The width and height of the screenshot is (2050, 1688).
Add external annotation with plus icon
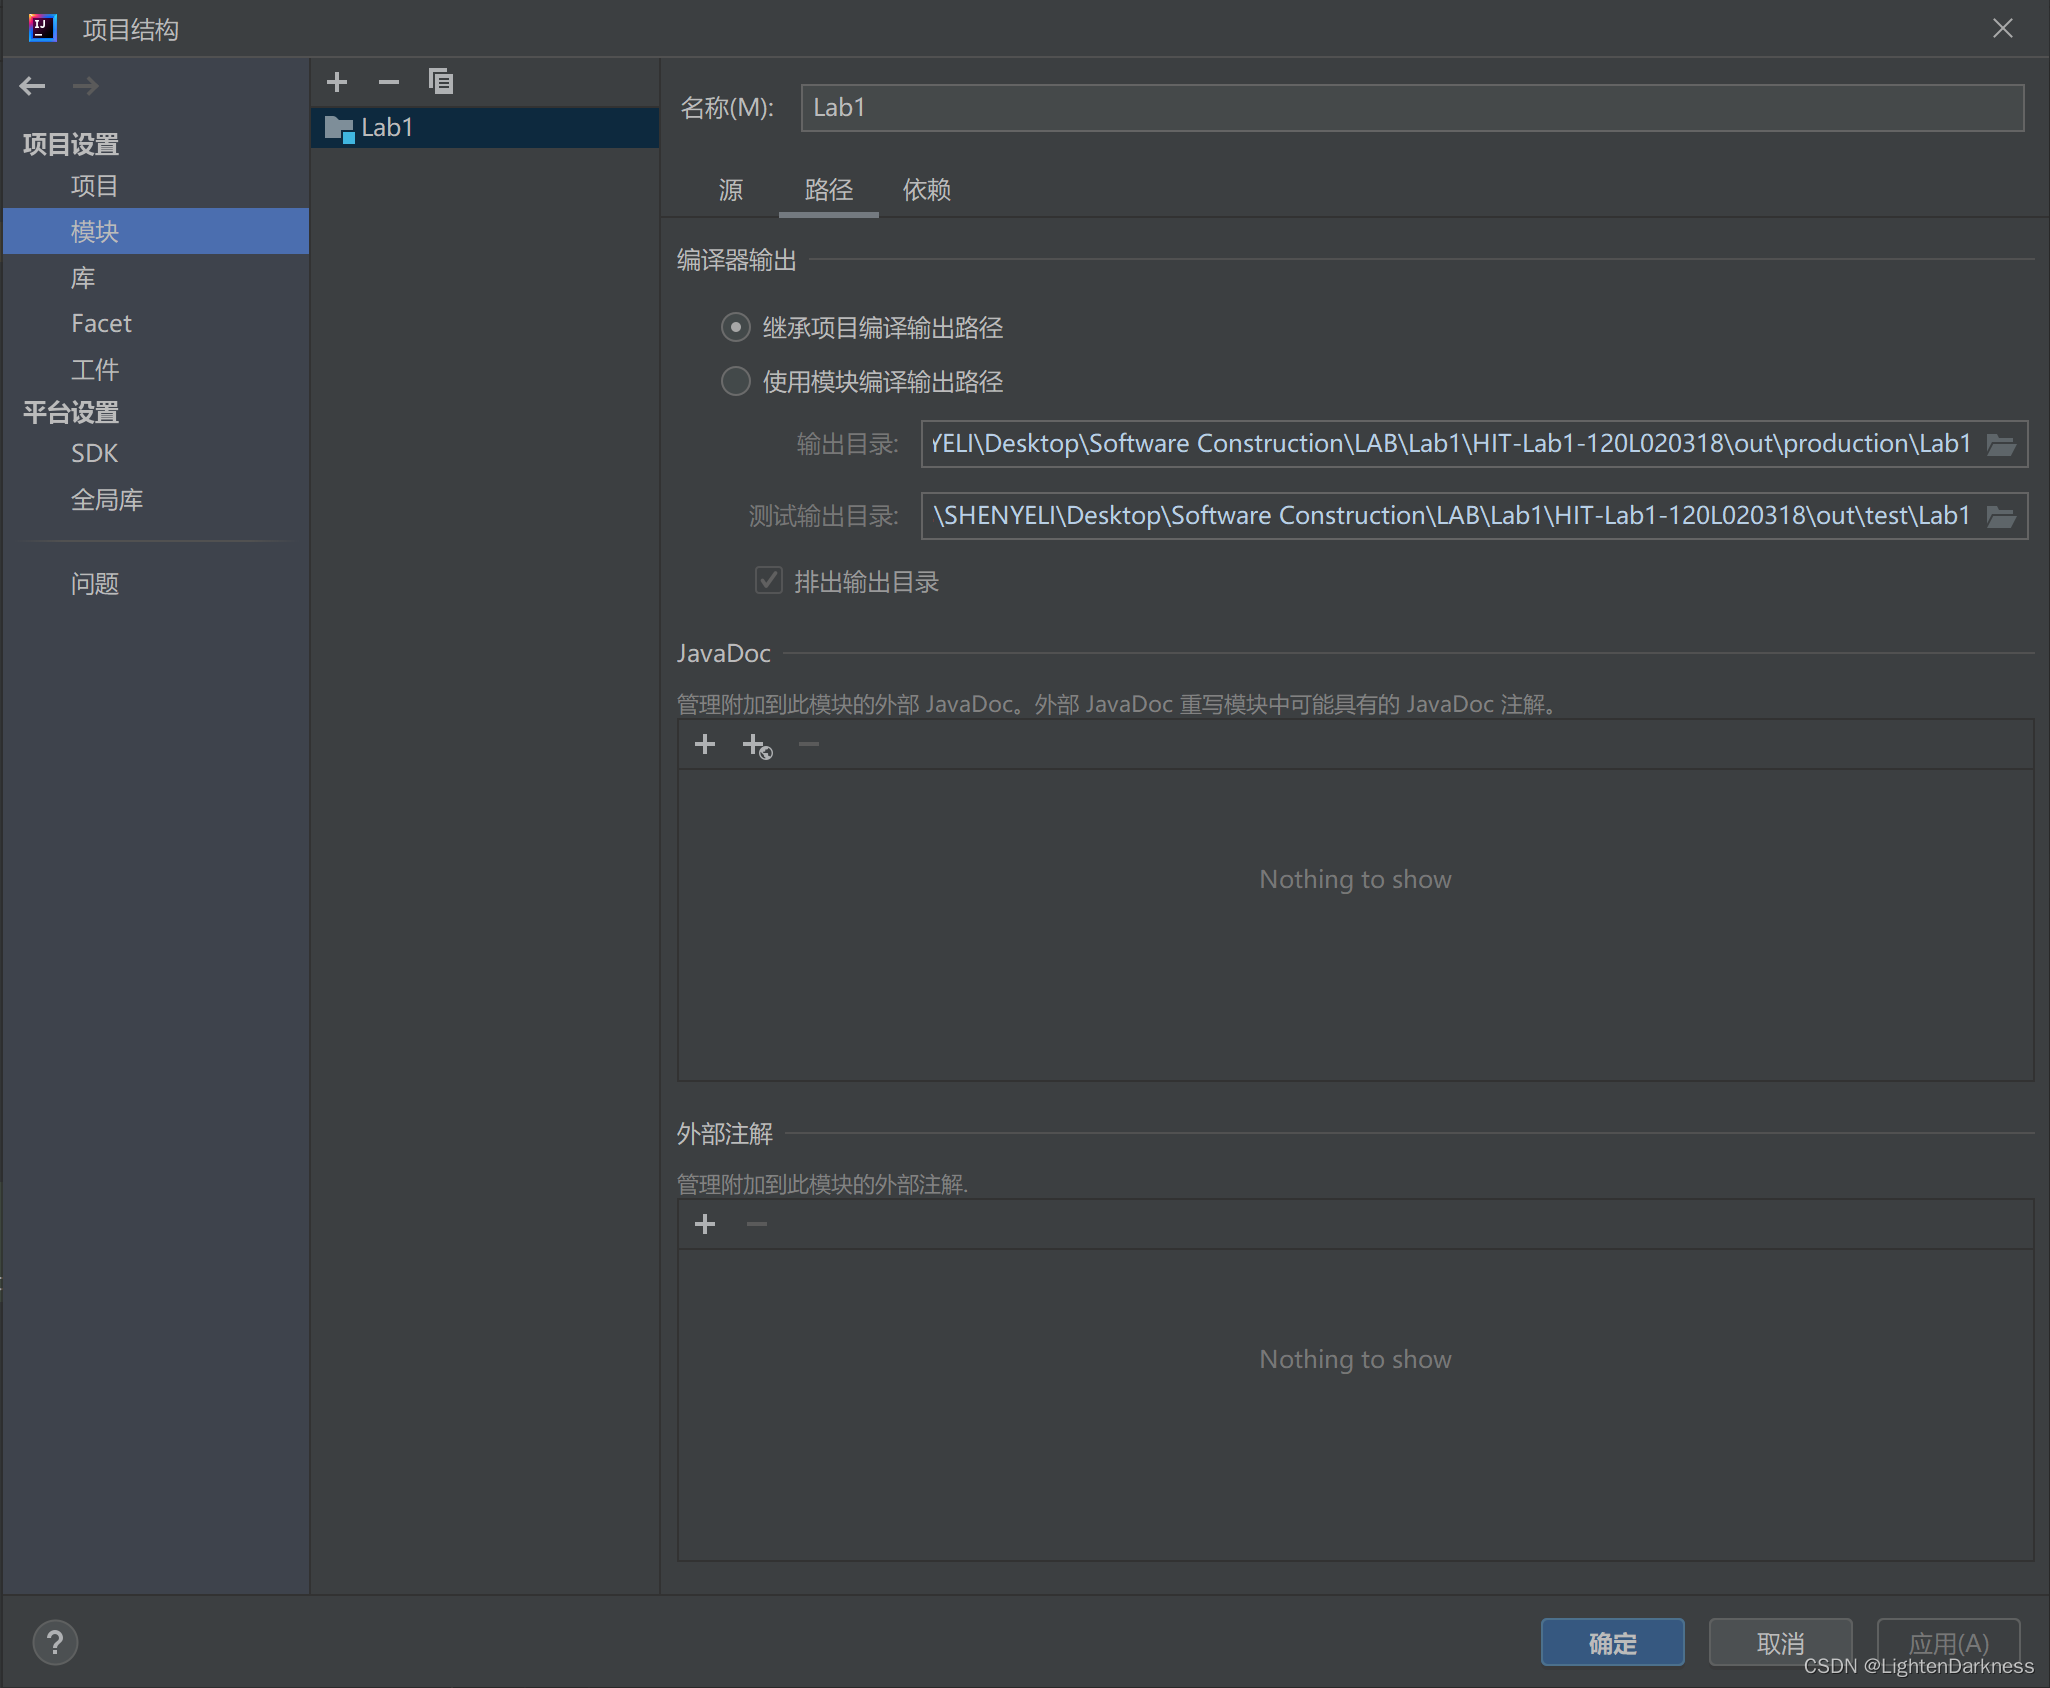click(x=705, y=1224)
